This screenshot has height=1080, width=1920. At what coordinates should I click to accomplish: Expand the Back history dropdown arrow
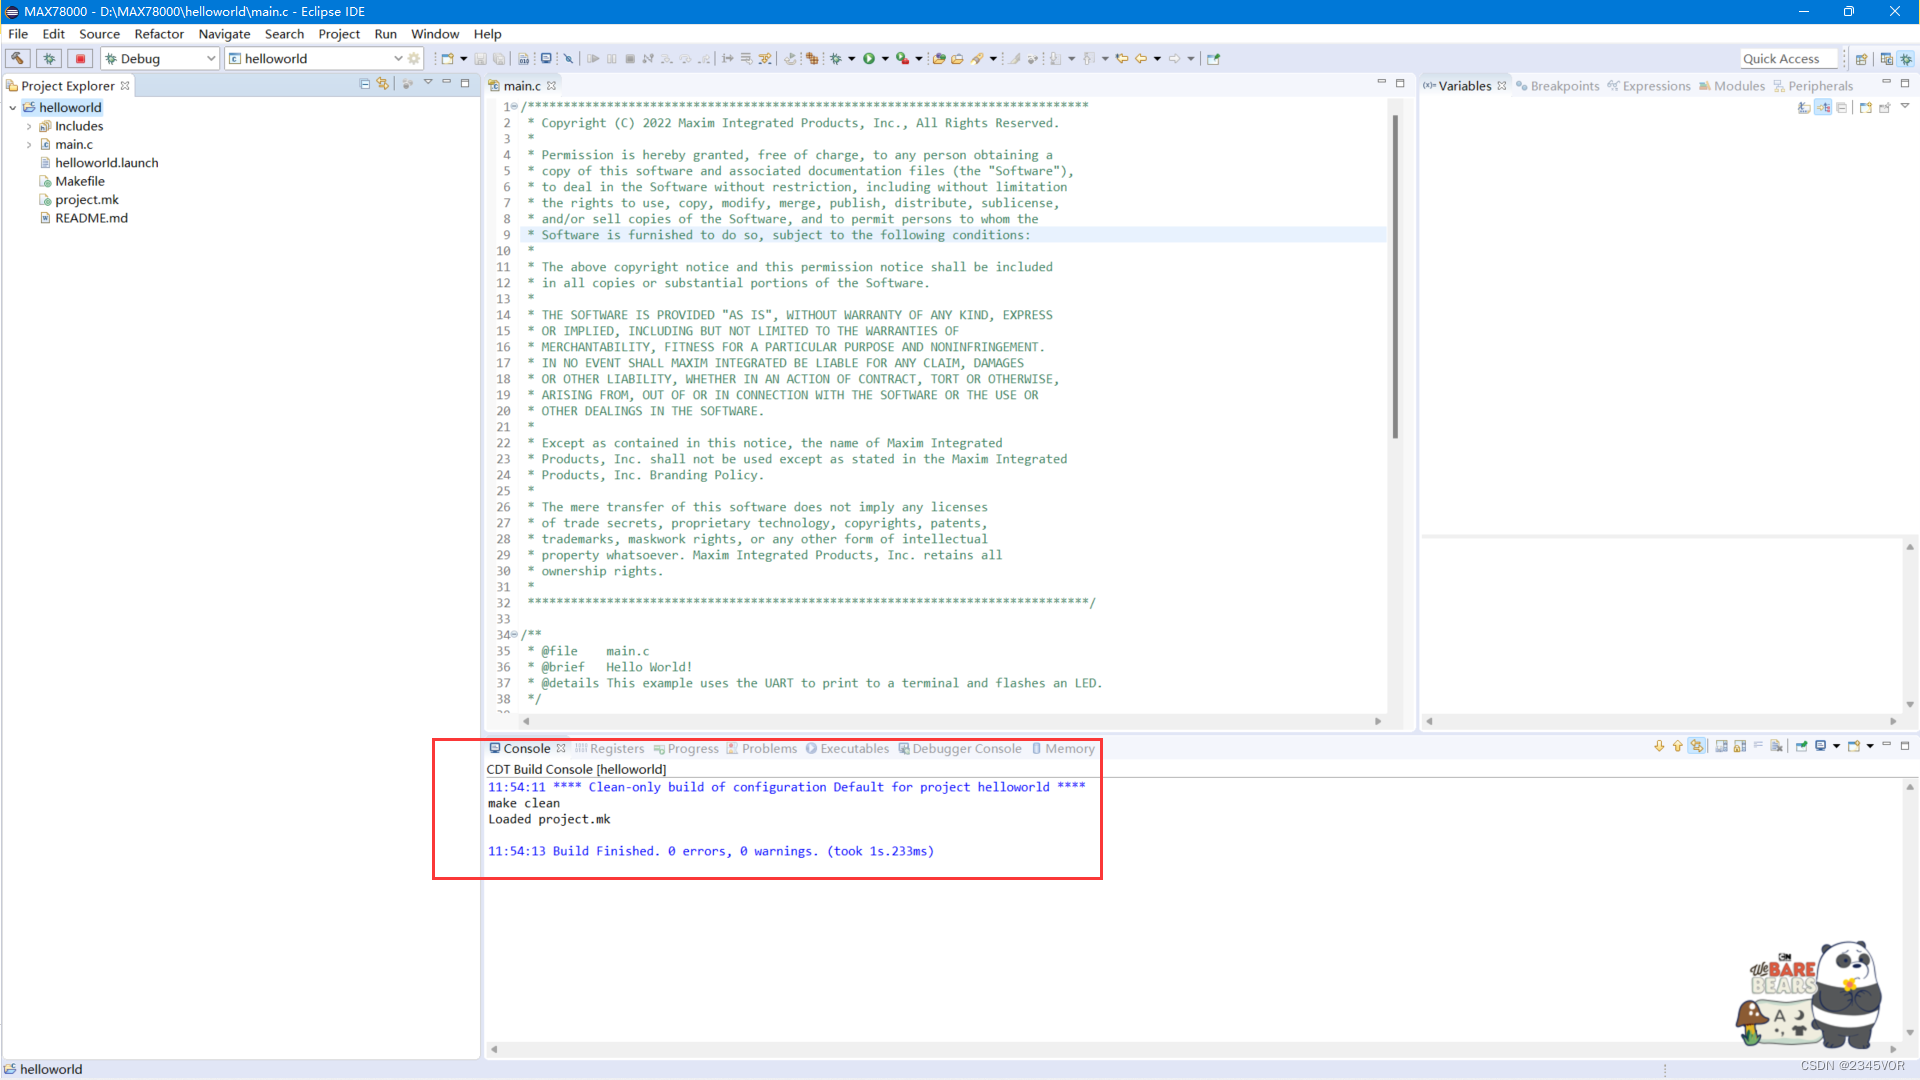(1157, 58)
